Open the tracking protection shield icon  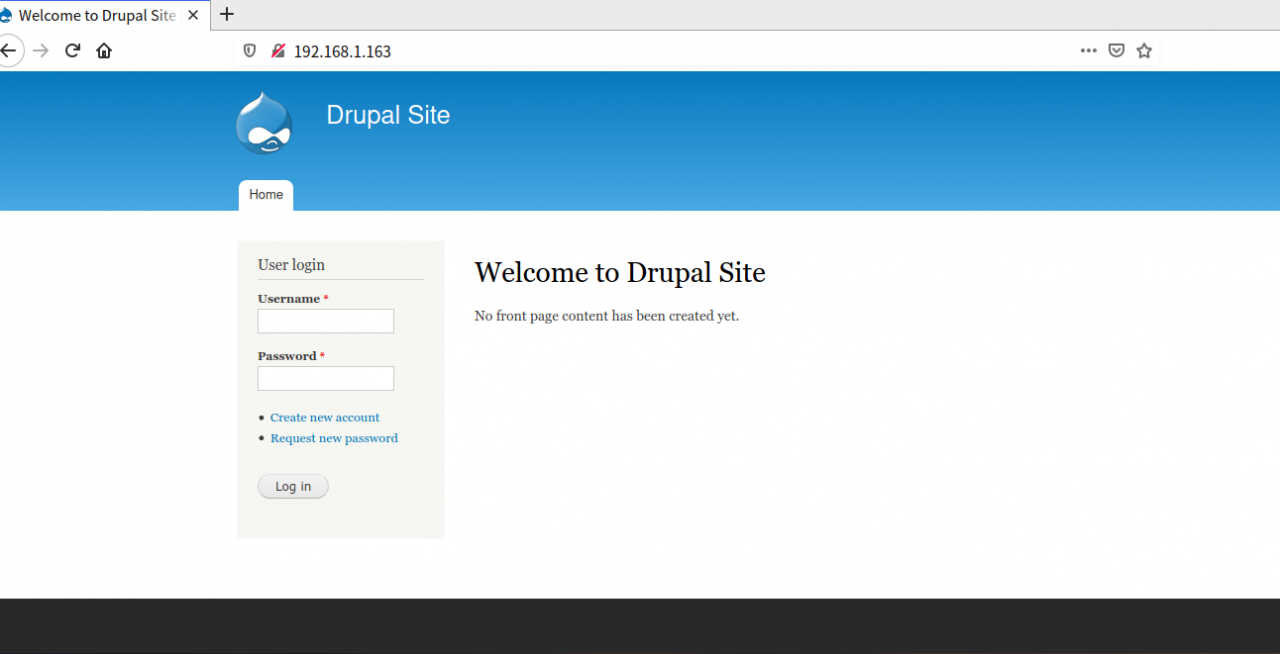[250, 51]
